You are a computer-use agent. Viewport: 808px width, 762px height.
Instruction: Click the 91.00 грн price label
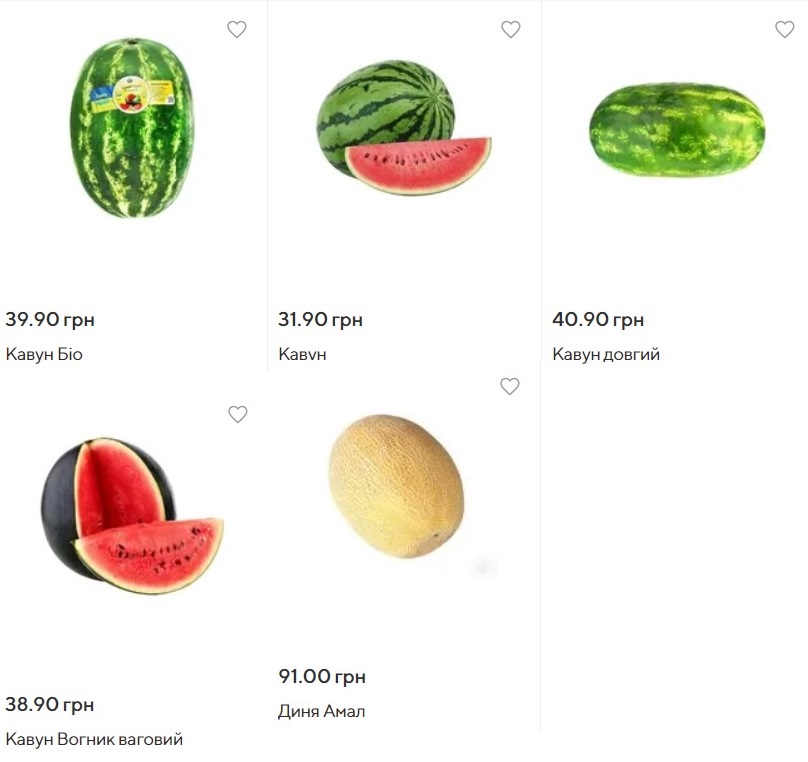(322, 677)
